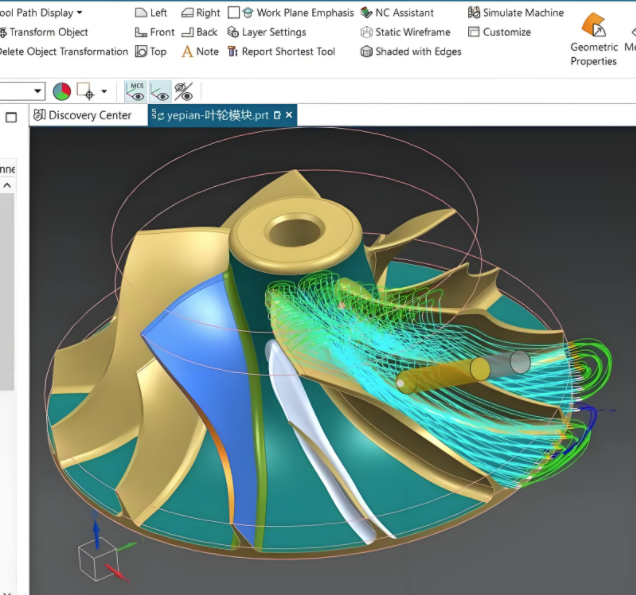Click the pie-chart color filter icon
The height and width of the screenshot is (595, 636).
tap(62, 91)
